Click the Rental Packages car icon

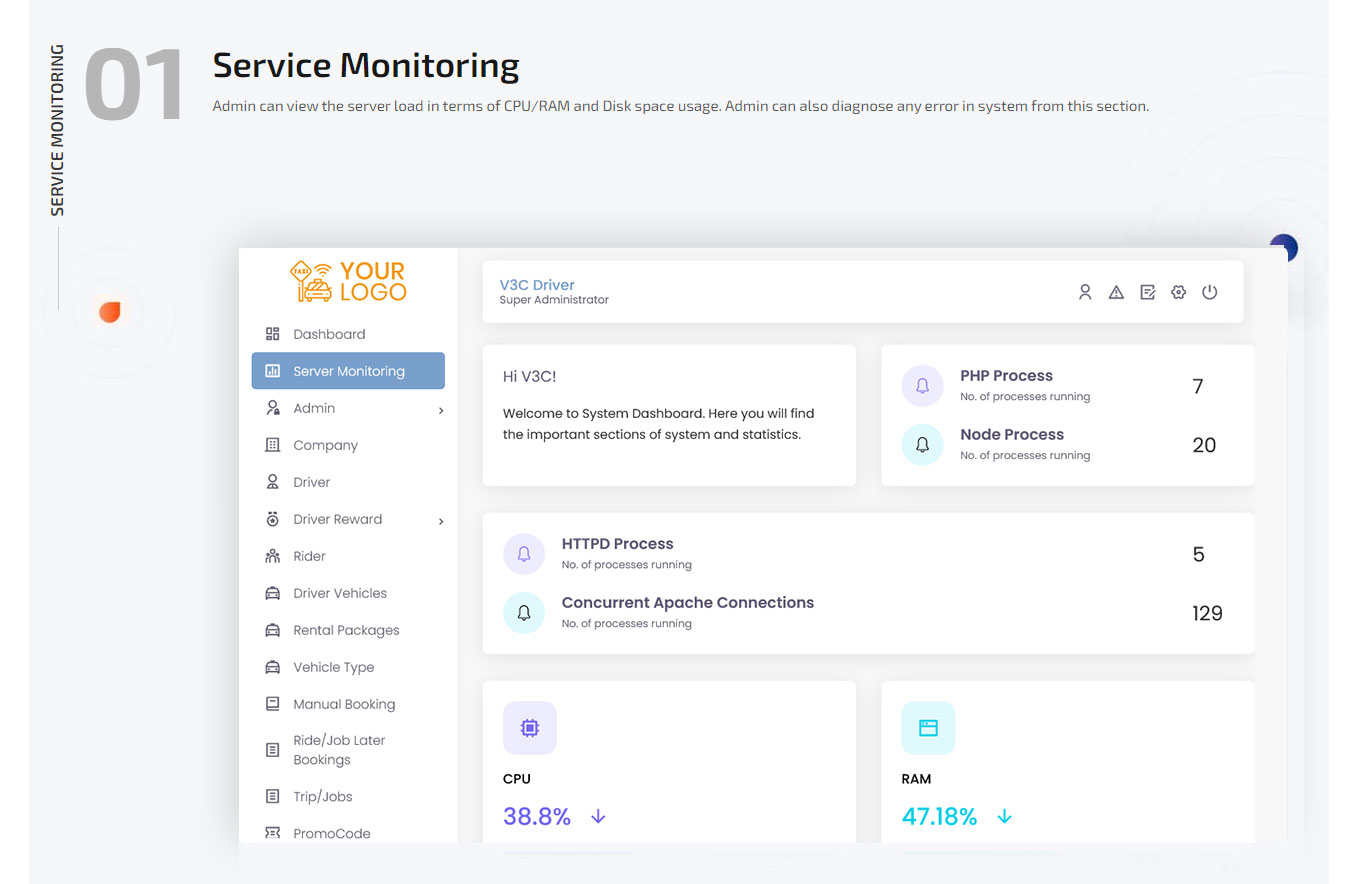pos(272,630)
